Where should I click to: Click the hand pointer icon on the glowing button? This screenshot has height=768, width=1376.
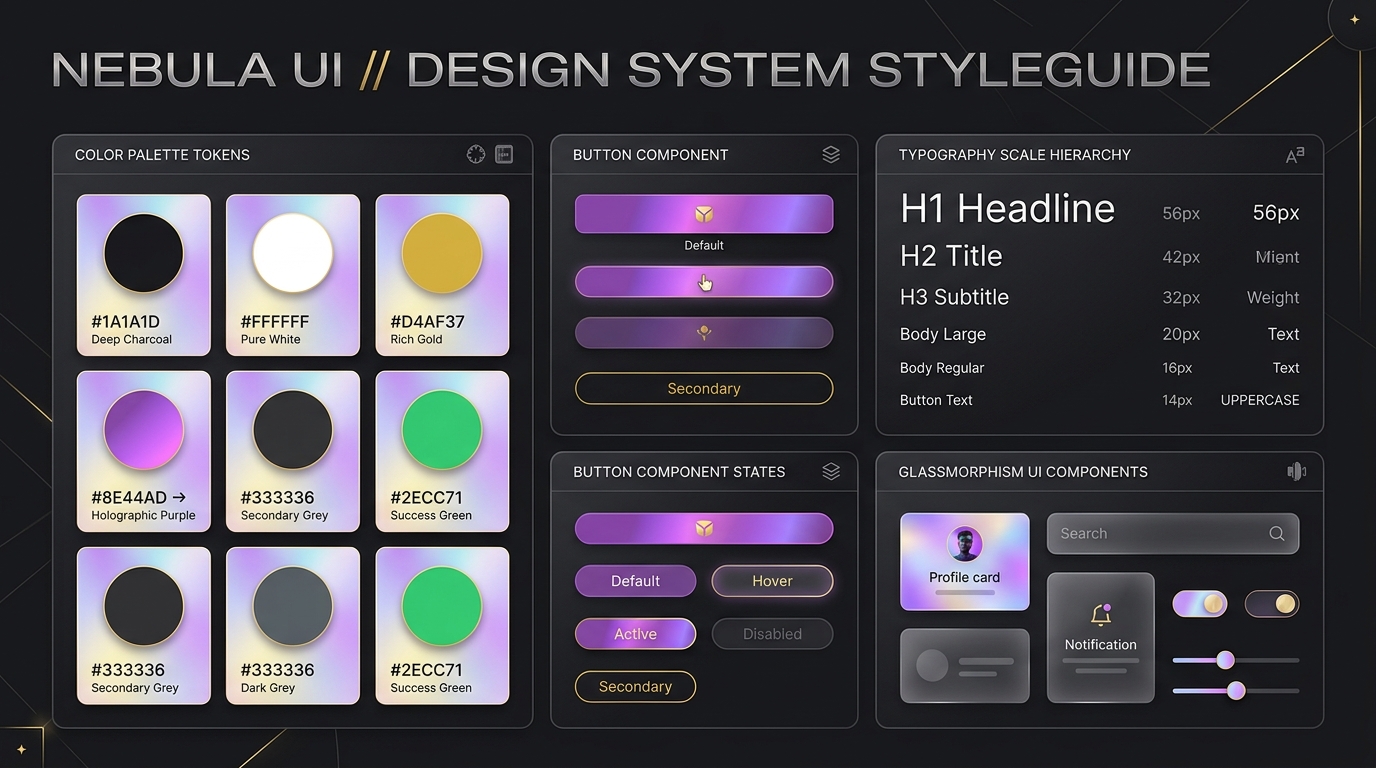[705, 283]
